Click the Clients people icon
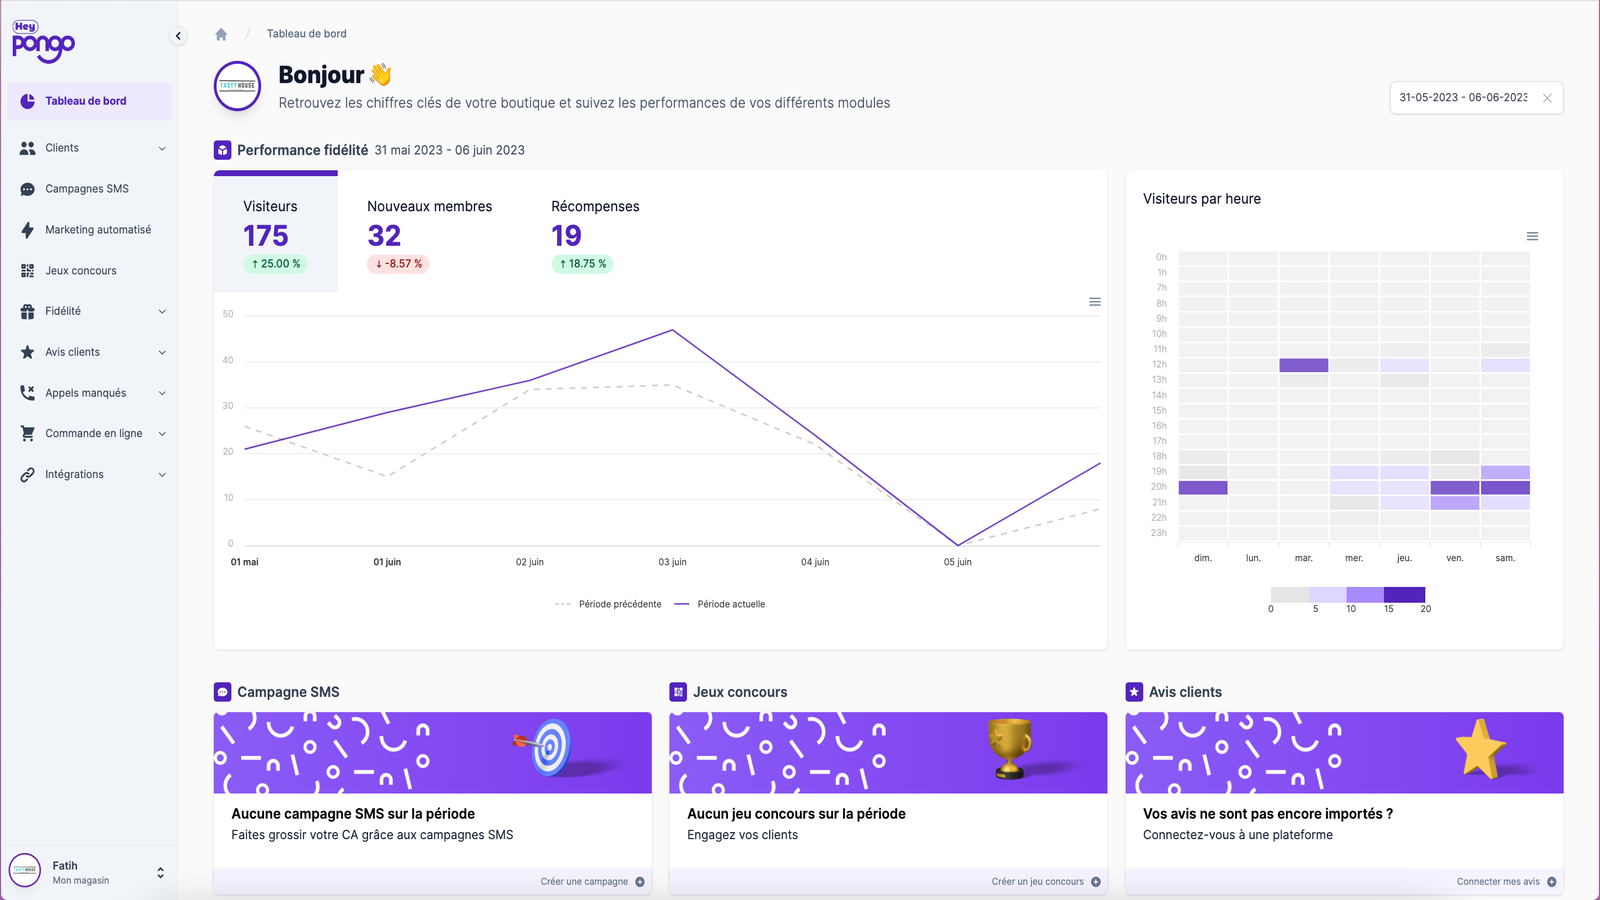1600x900 pixels. (27, 148)
